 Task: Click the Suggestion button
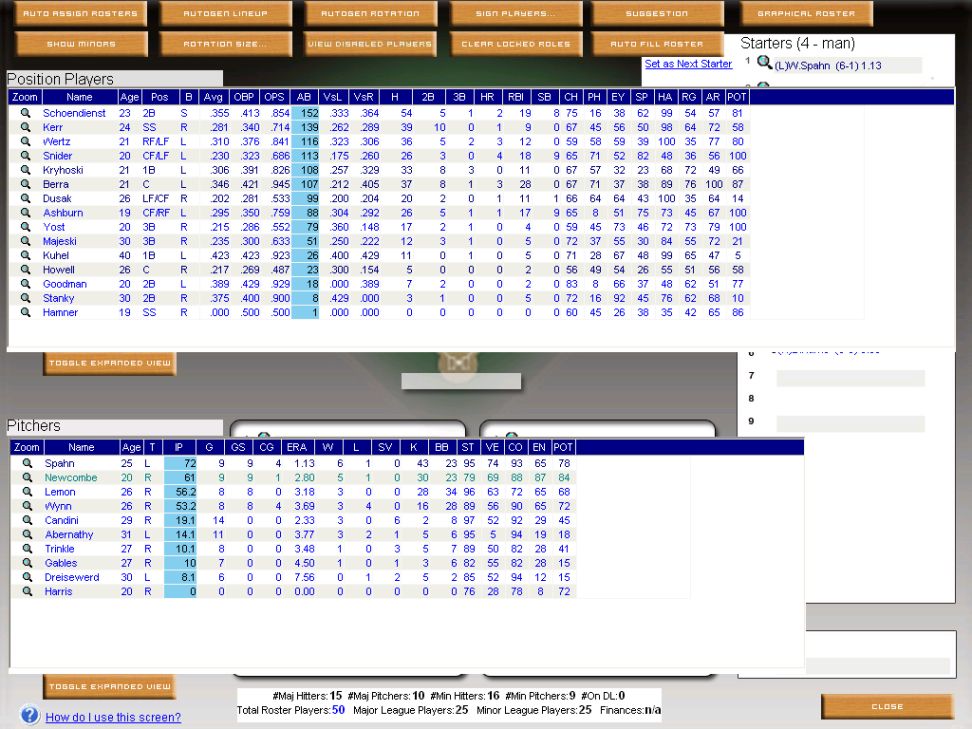tap(657, 13)
